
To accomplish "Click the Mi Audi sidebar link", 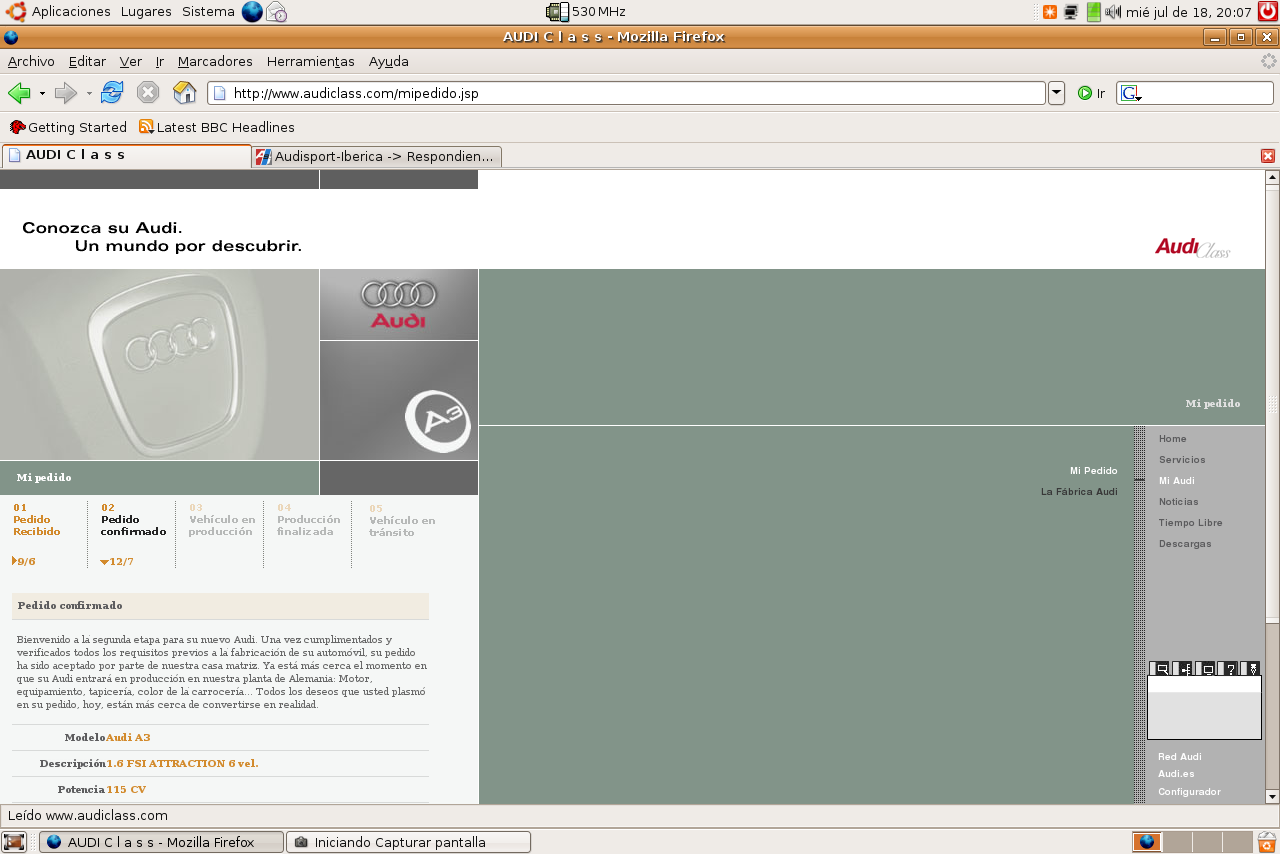I will (1177, 481).
